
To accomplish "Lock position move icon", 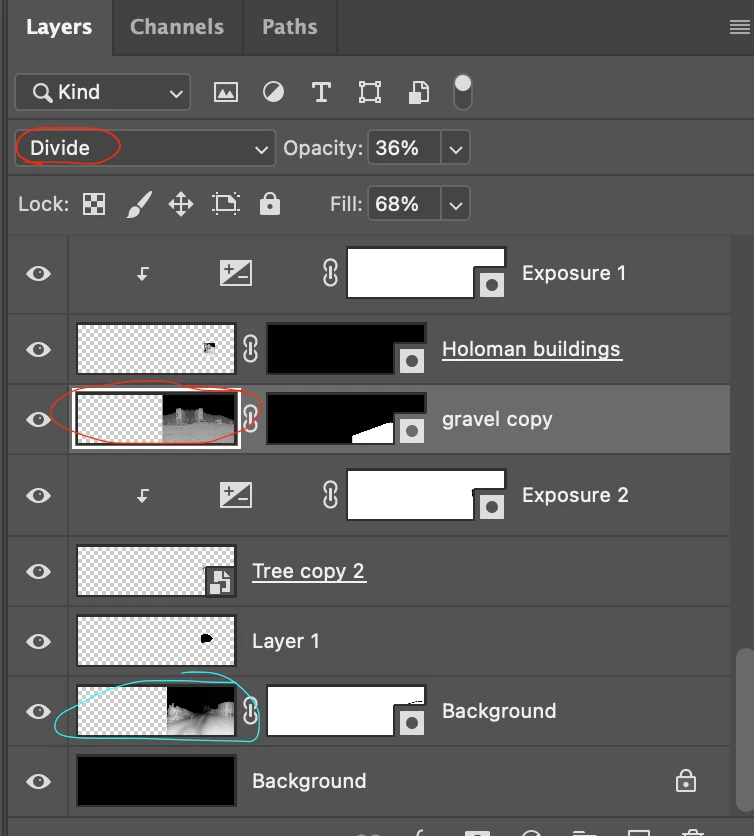I will tap(181, 204).
